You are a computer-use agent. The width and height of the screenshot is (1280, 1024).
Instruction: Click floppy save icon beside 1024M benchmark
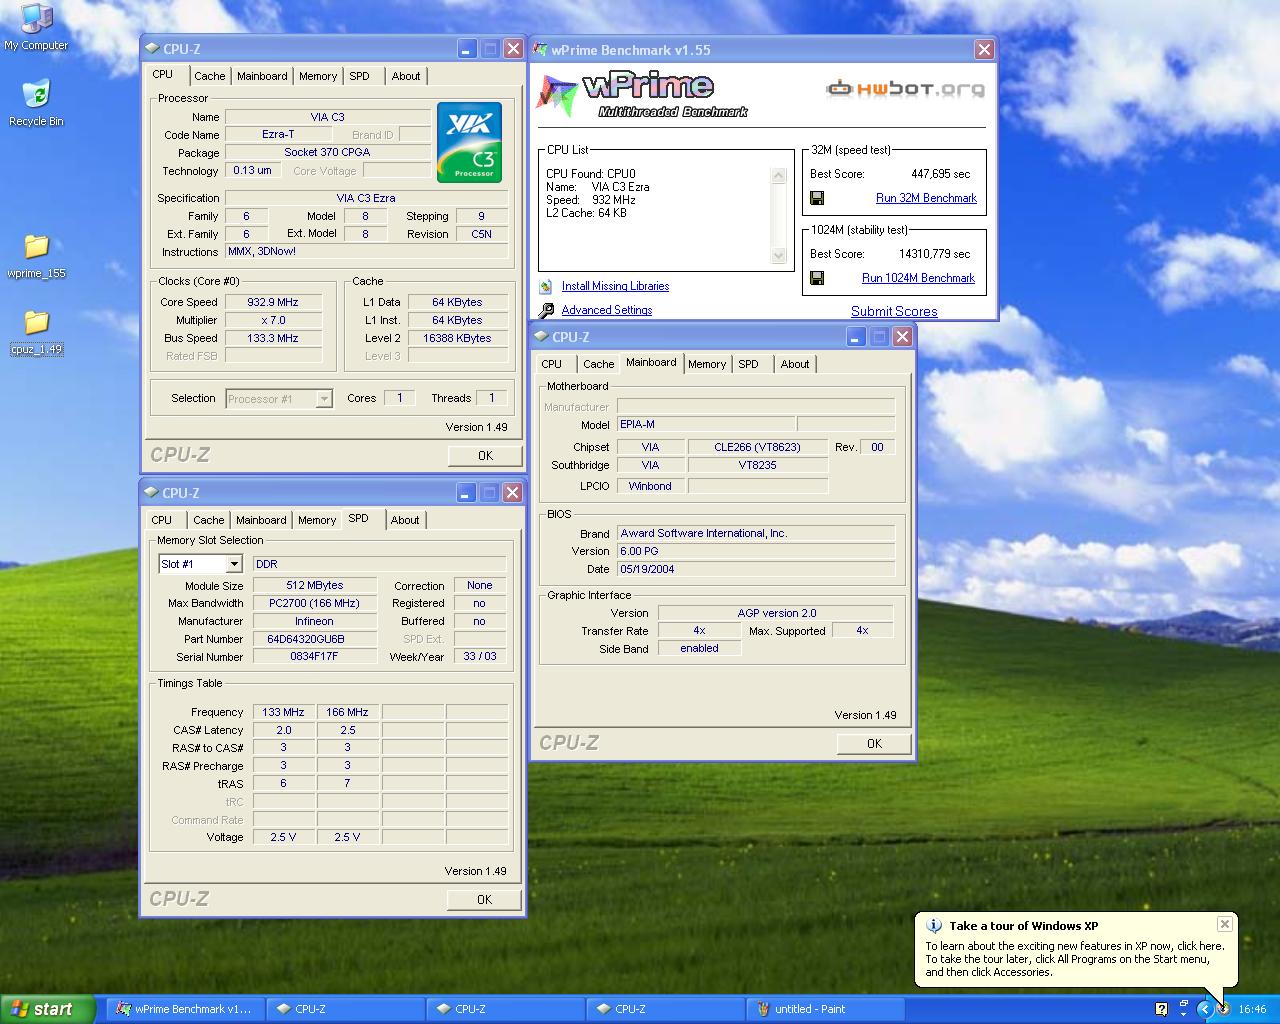[817, 278]
